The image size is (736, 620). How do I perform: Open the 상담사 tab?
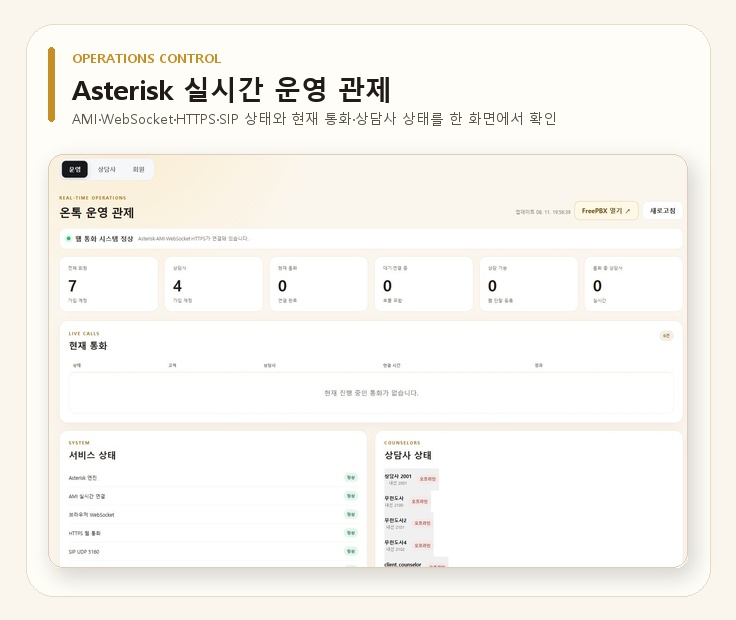coord(107,169)
